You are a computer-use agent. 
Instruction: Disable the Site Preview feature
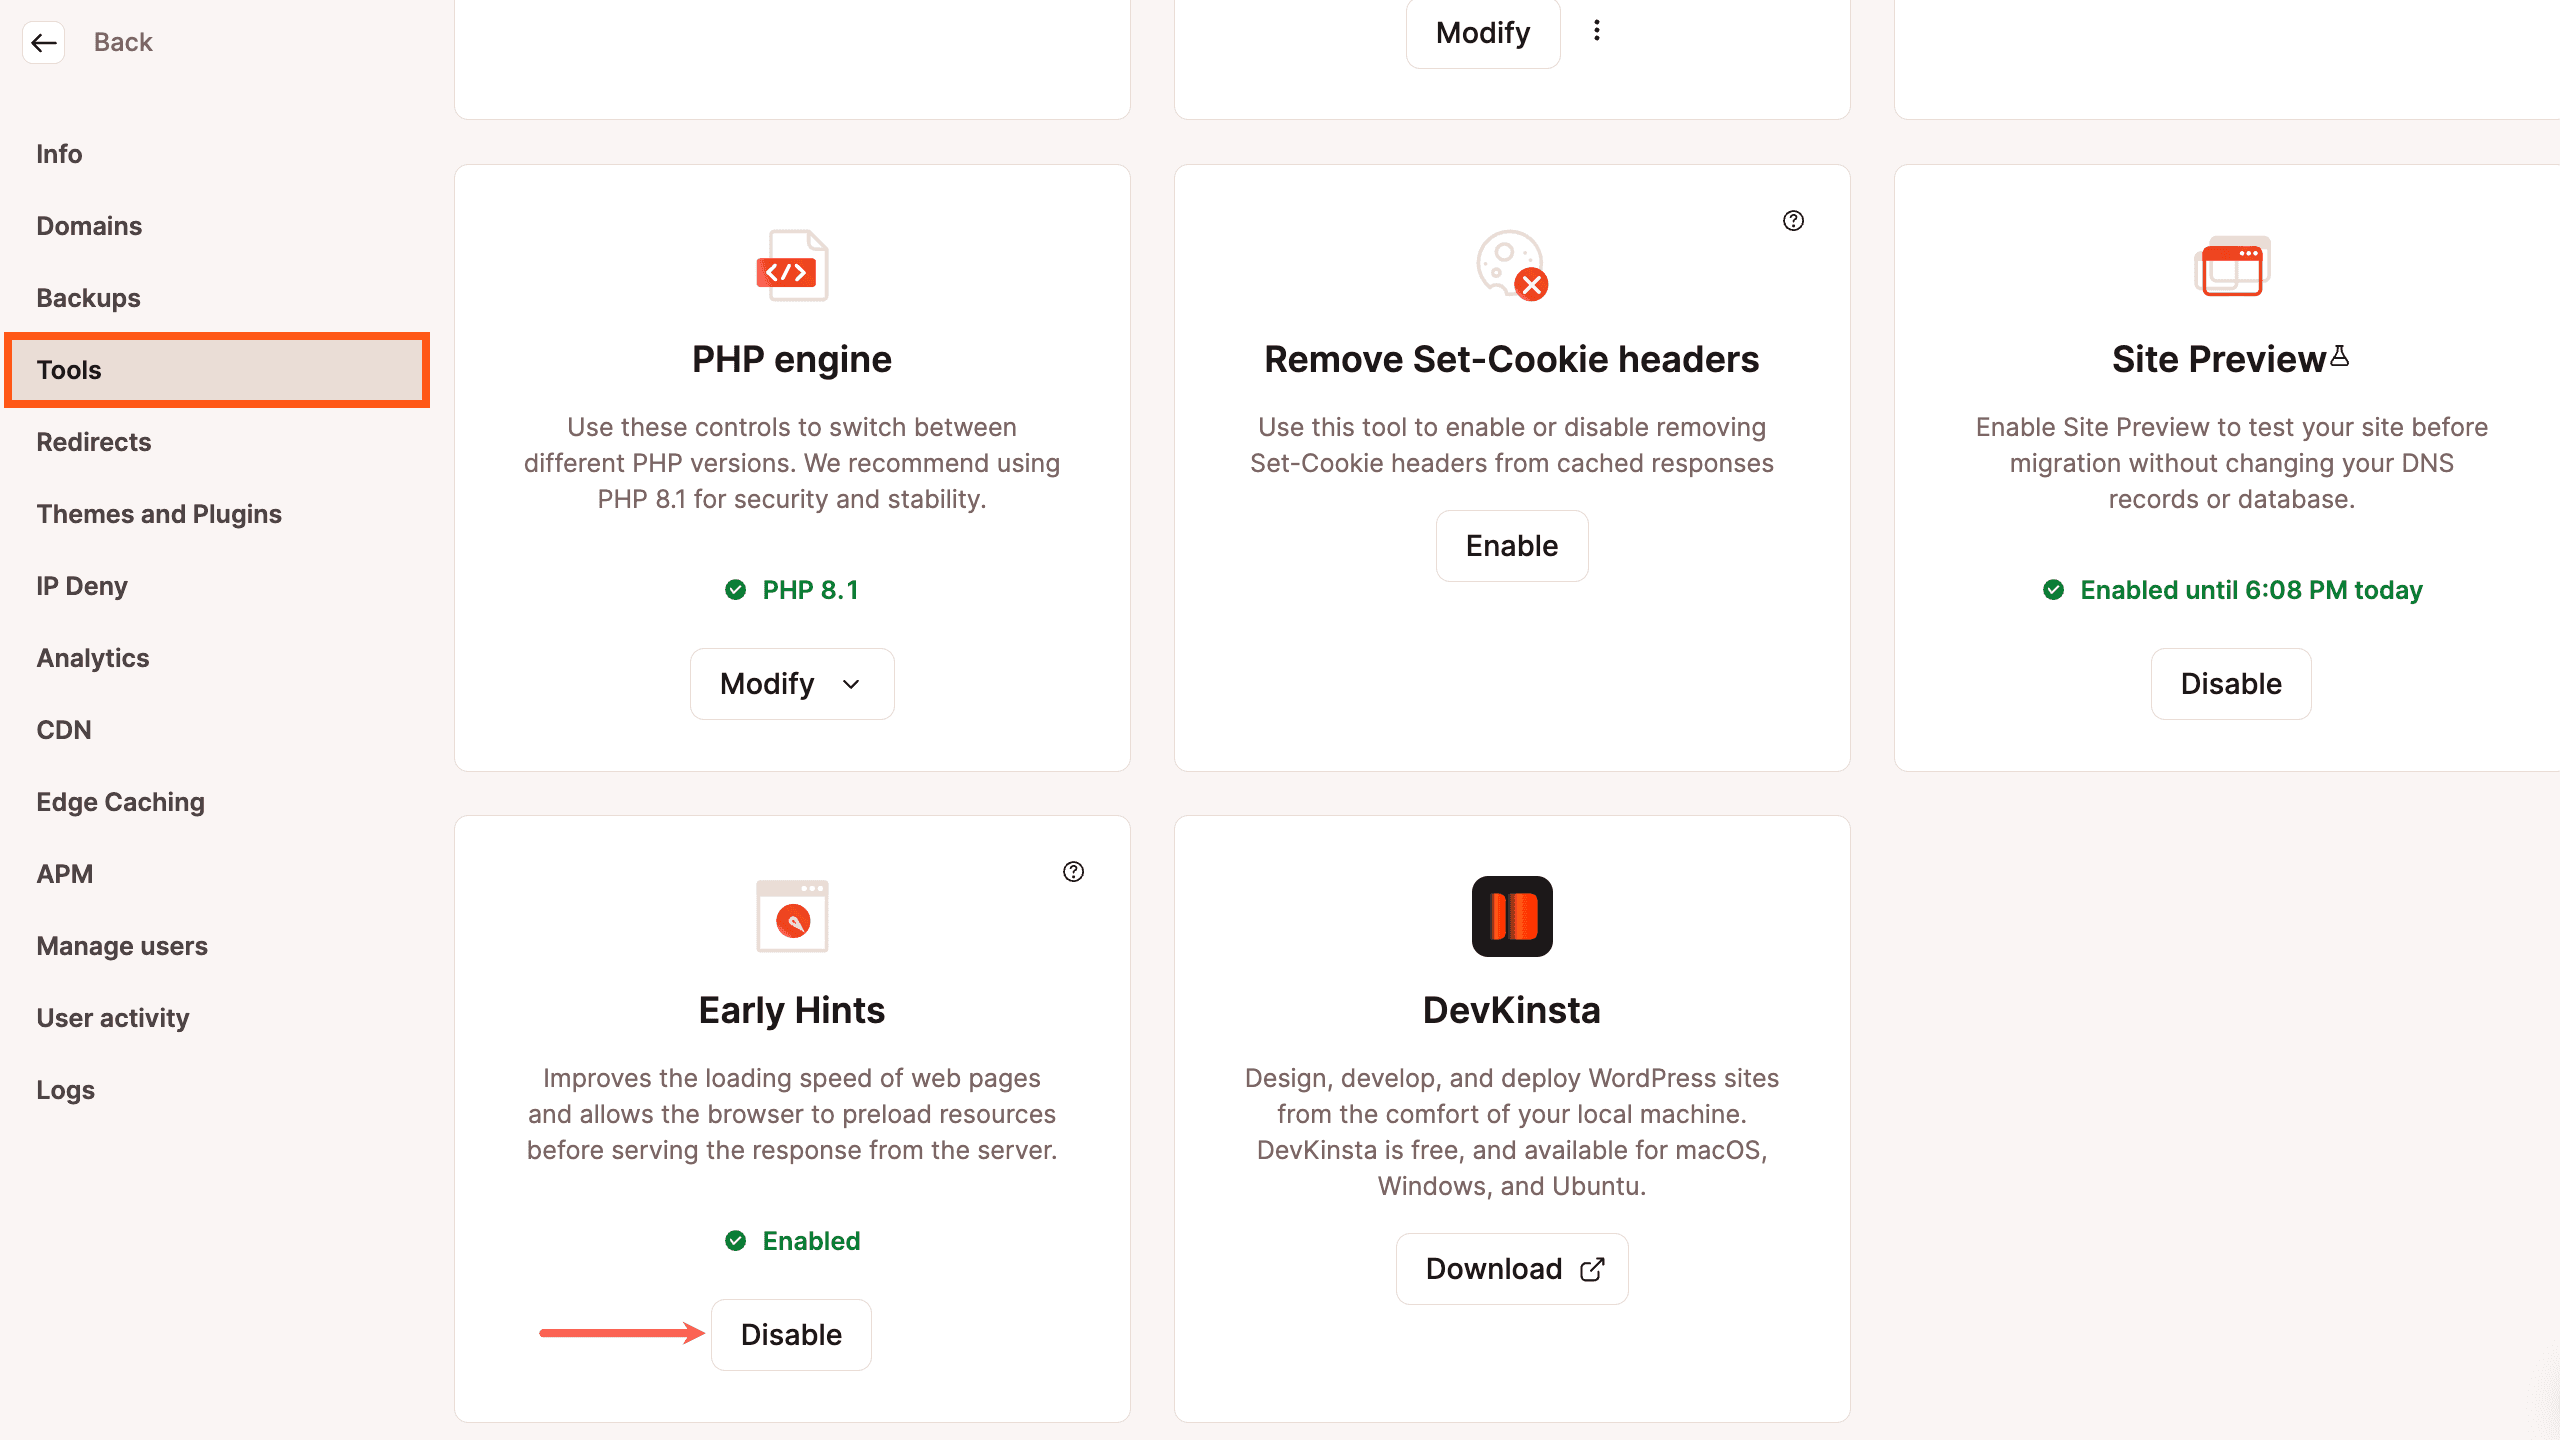click(x=2229, y=682)
